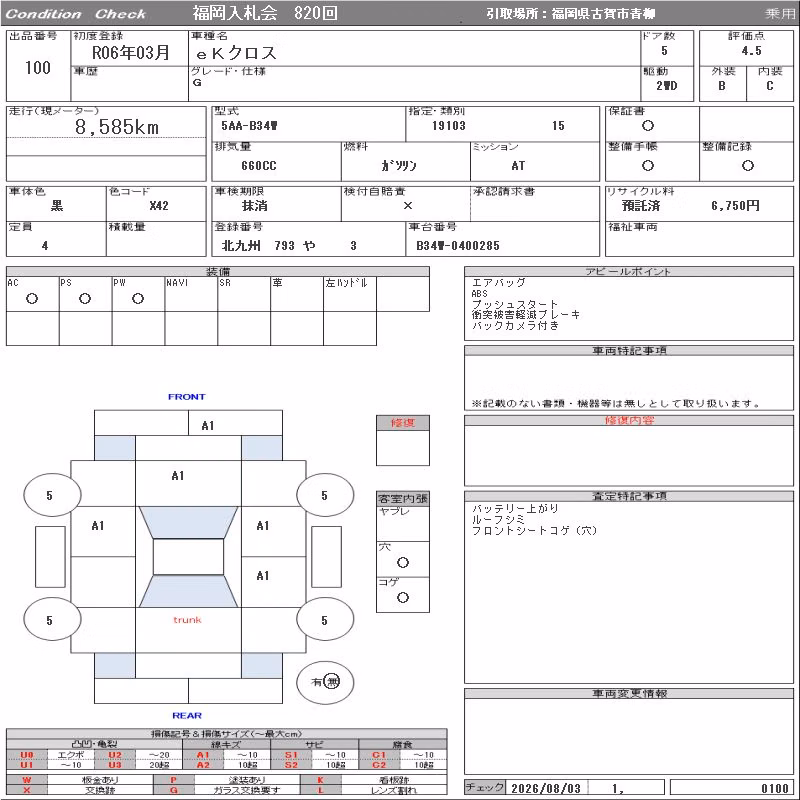800x800 pixels.
Task: Click the red 'S1' legend swatch
Action: tap(291, 755)
